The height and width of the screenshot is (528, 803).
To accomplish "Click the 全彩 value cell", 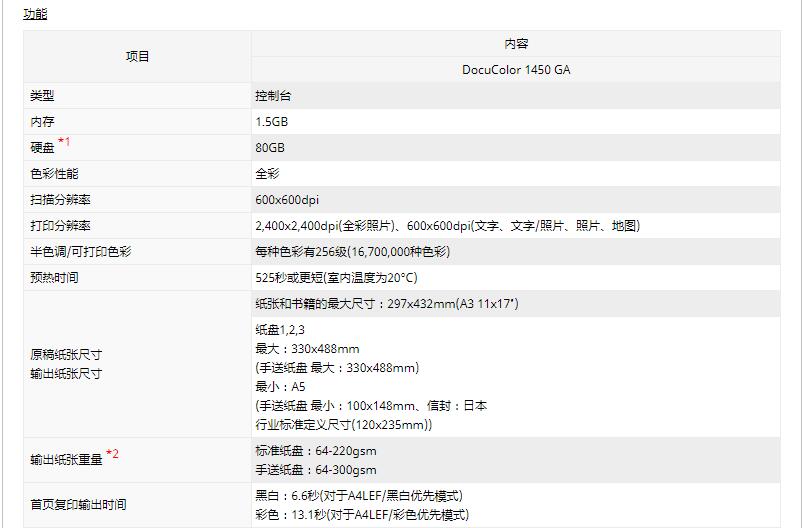I will [266, 174].
